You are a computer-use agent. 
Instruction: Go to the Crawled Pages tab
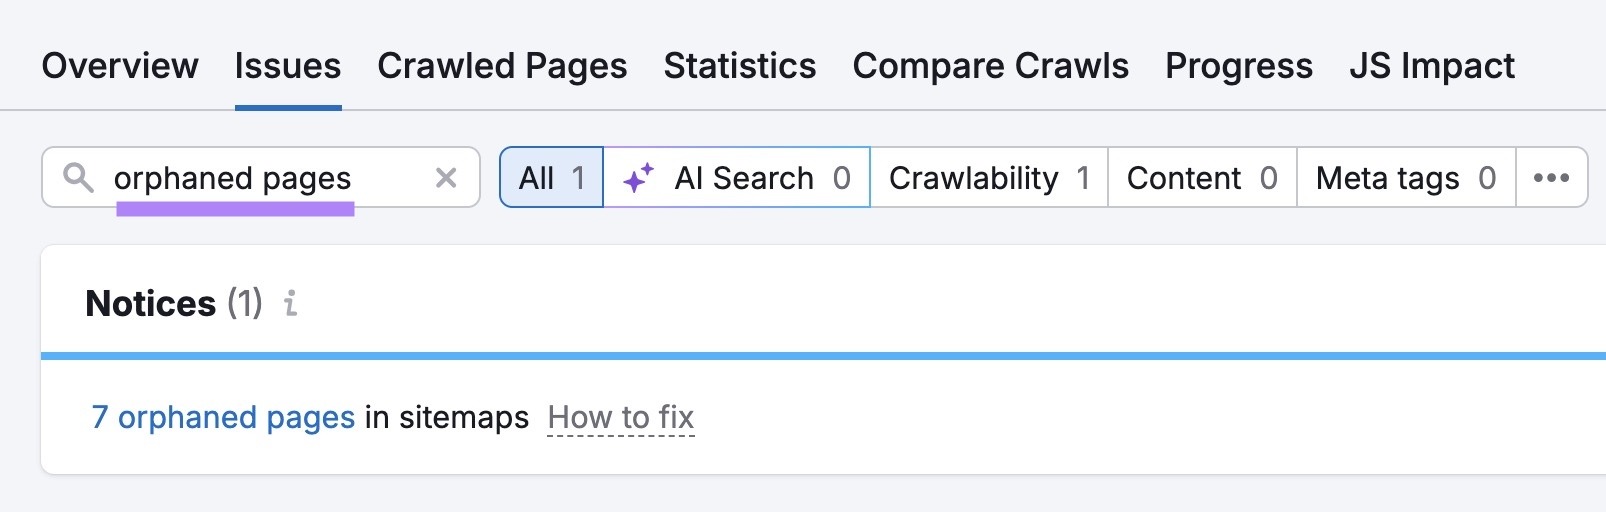(x=502, y=66)
